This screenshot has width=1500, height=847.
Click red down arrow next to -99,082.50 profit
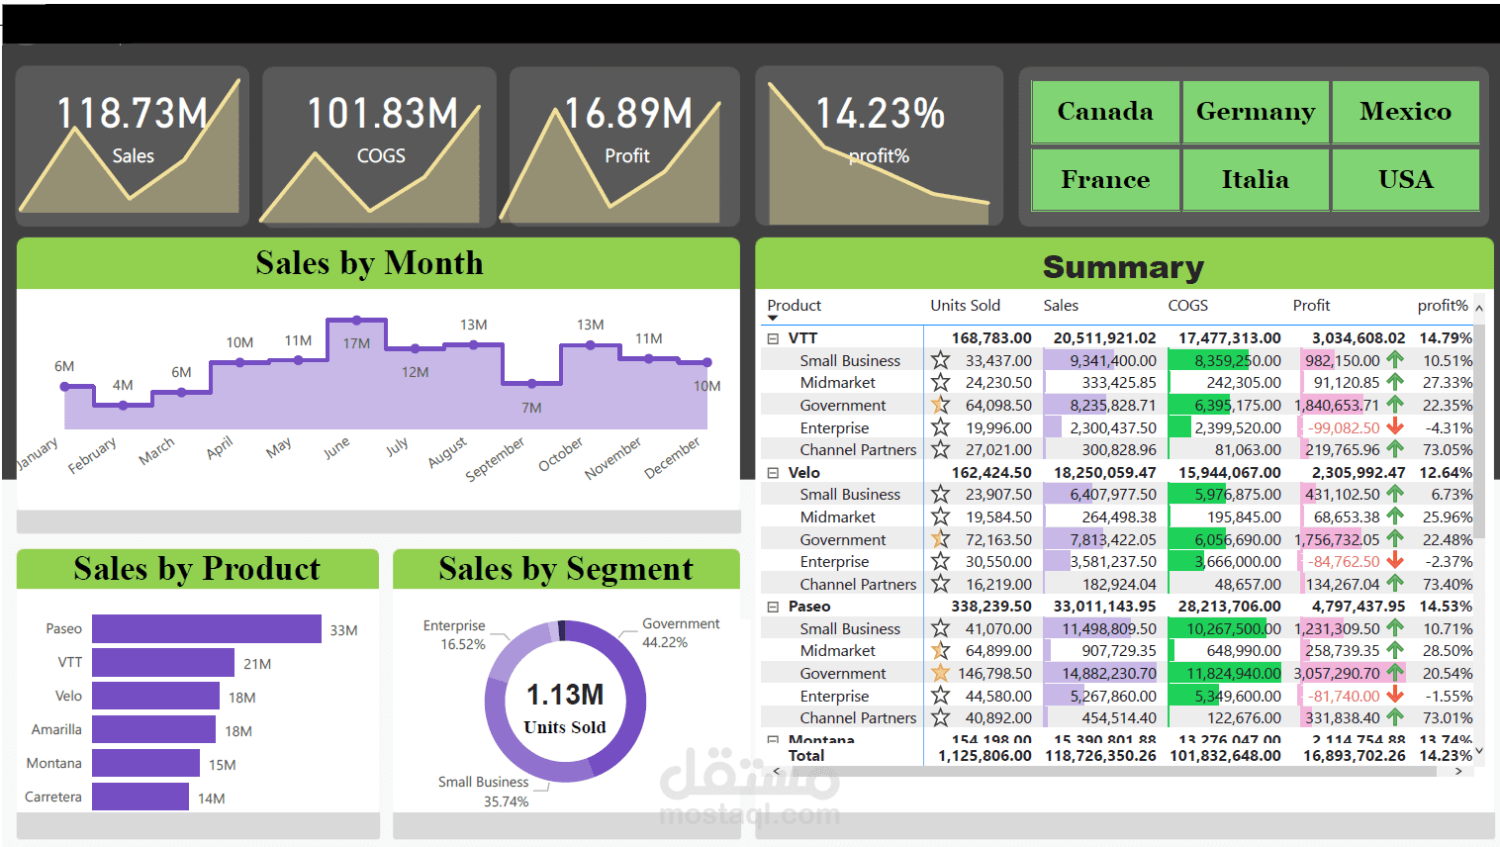(1395, 427)
